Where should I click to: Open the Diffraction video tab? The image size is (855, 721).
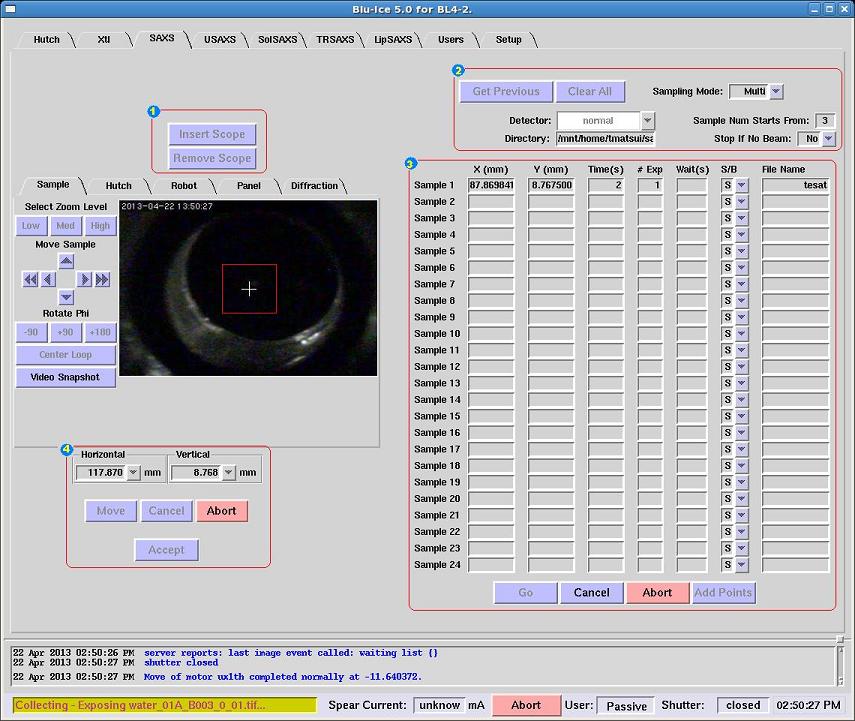coord(314,185)
